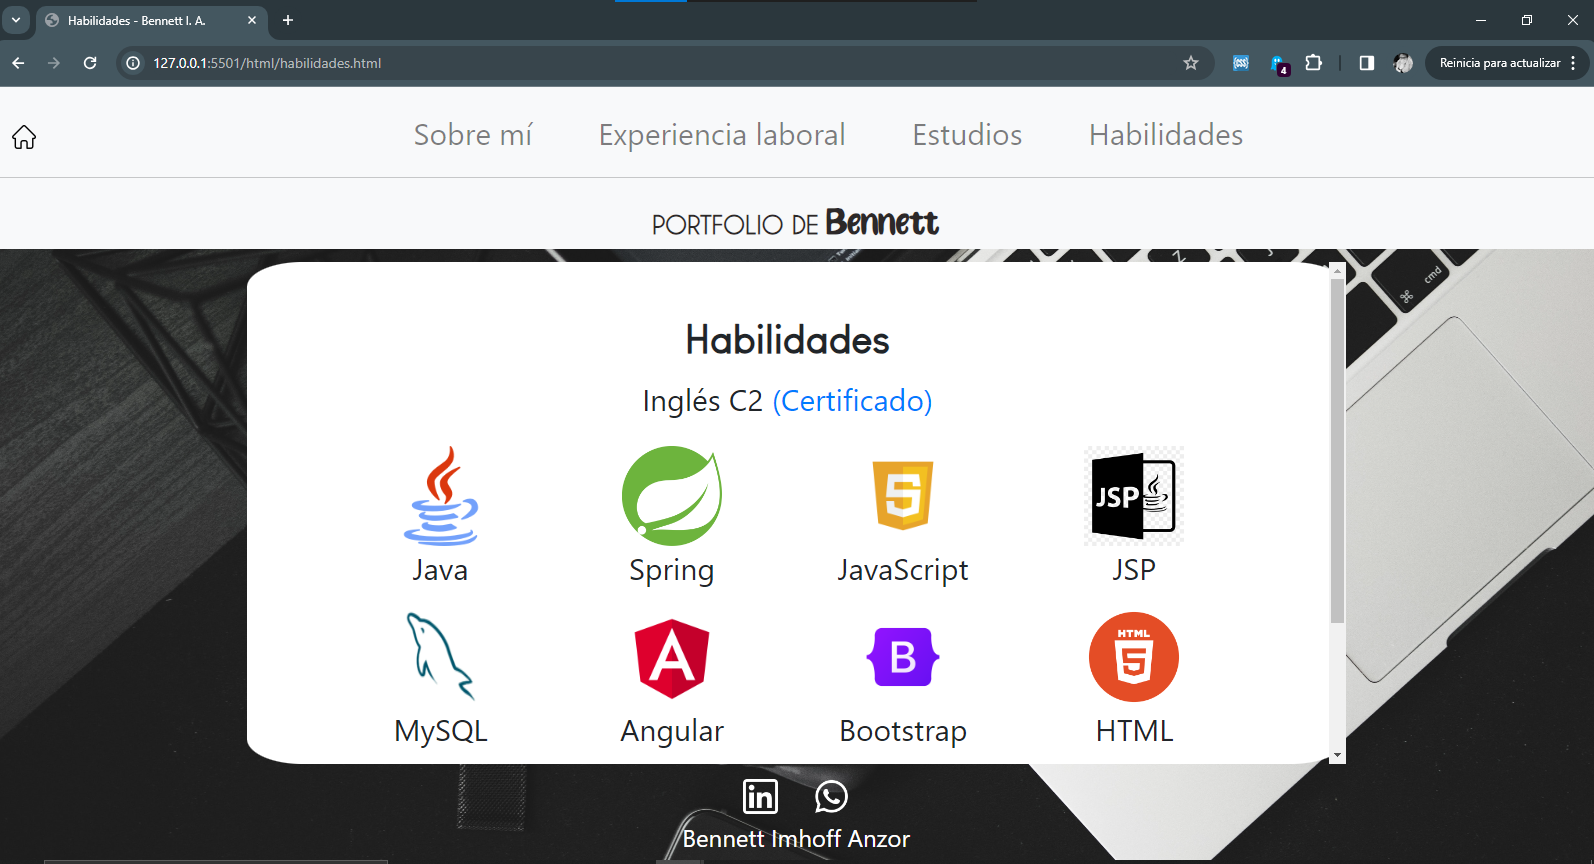The height and width of the screenshot is (864, 1594).
Task: Click the Java label text
Action: [x=440, y=570]
